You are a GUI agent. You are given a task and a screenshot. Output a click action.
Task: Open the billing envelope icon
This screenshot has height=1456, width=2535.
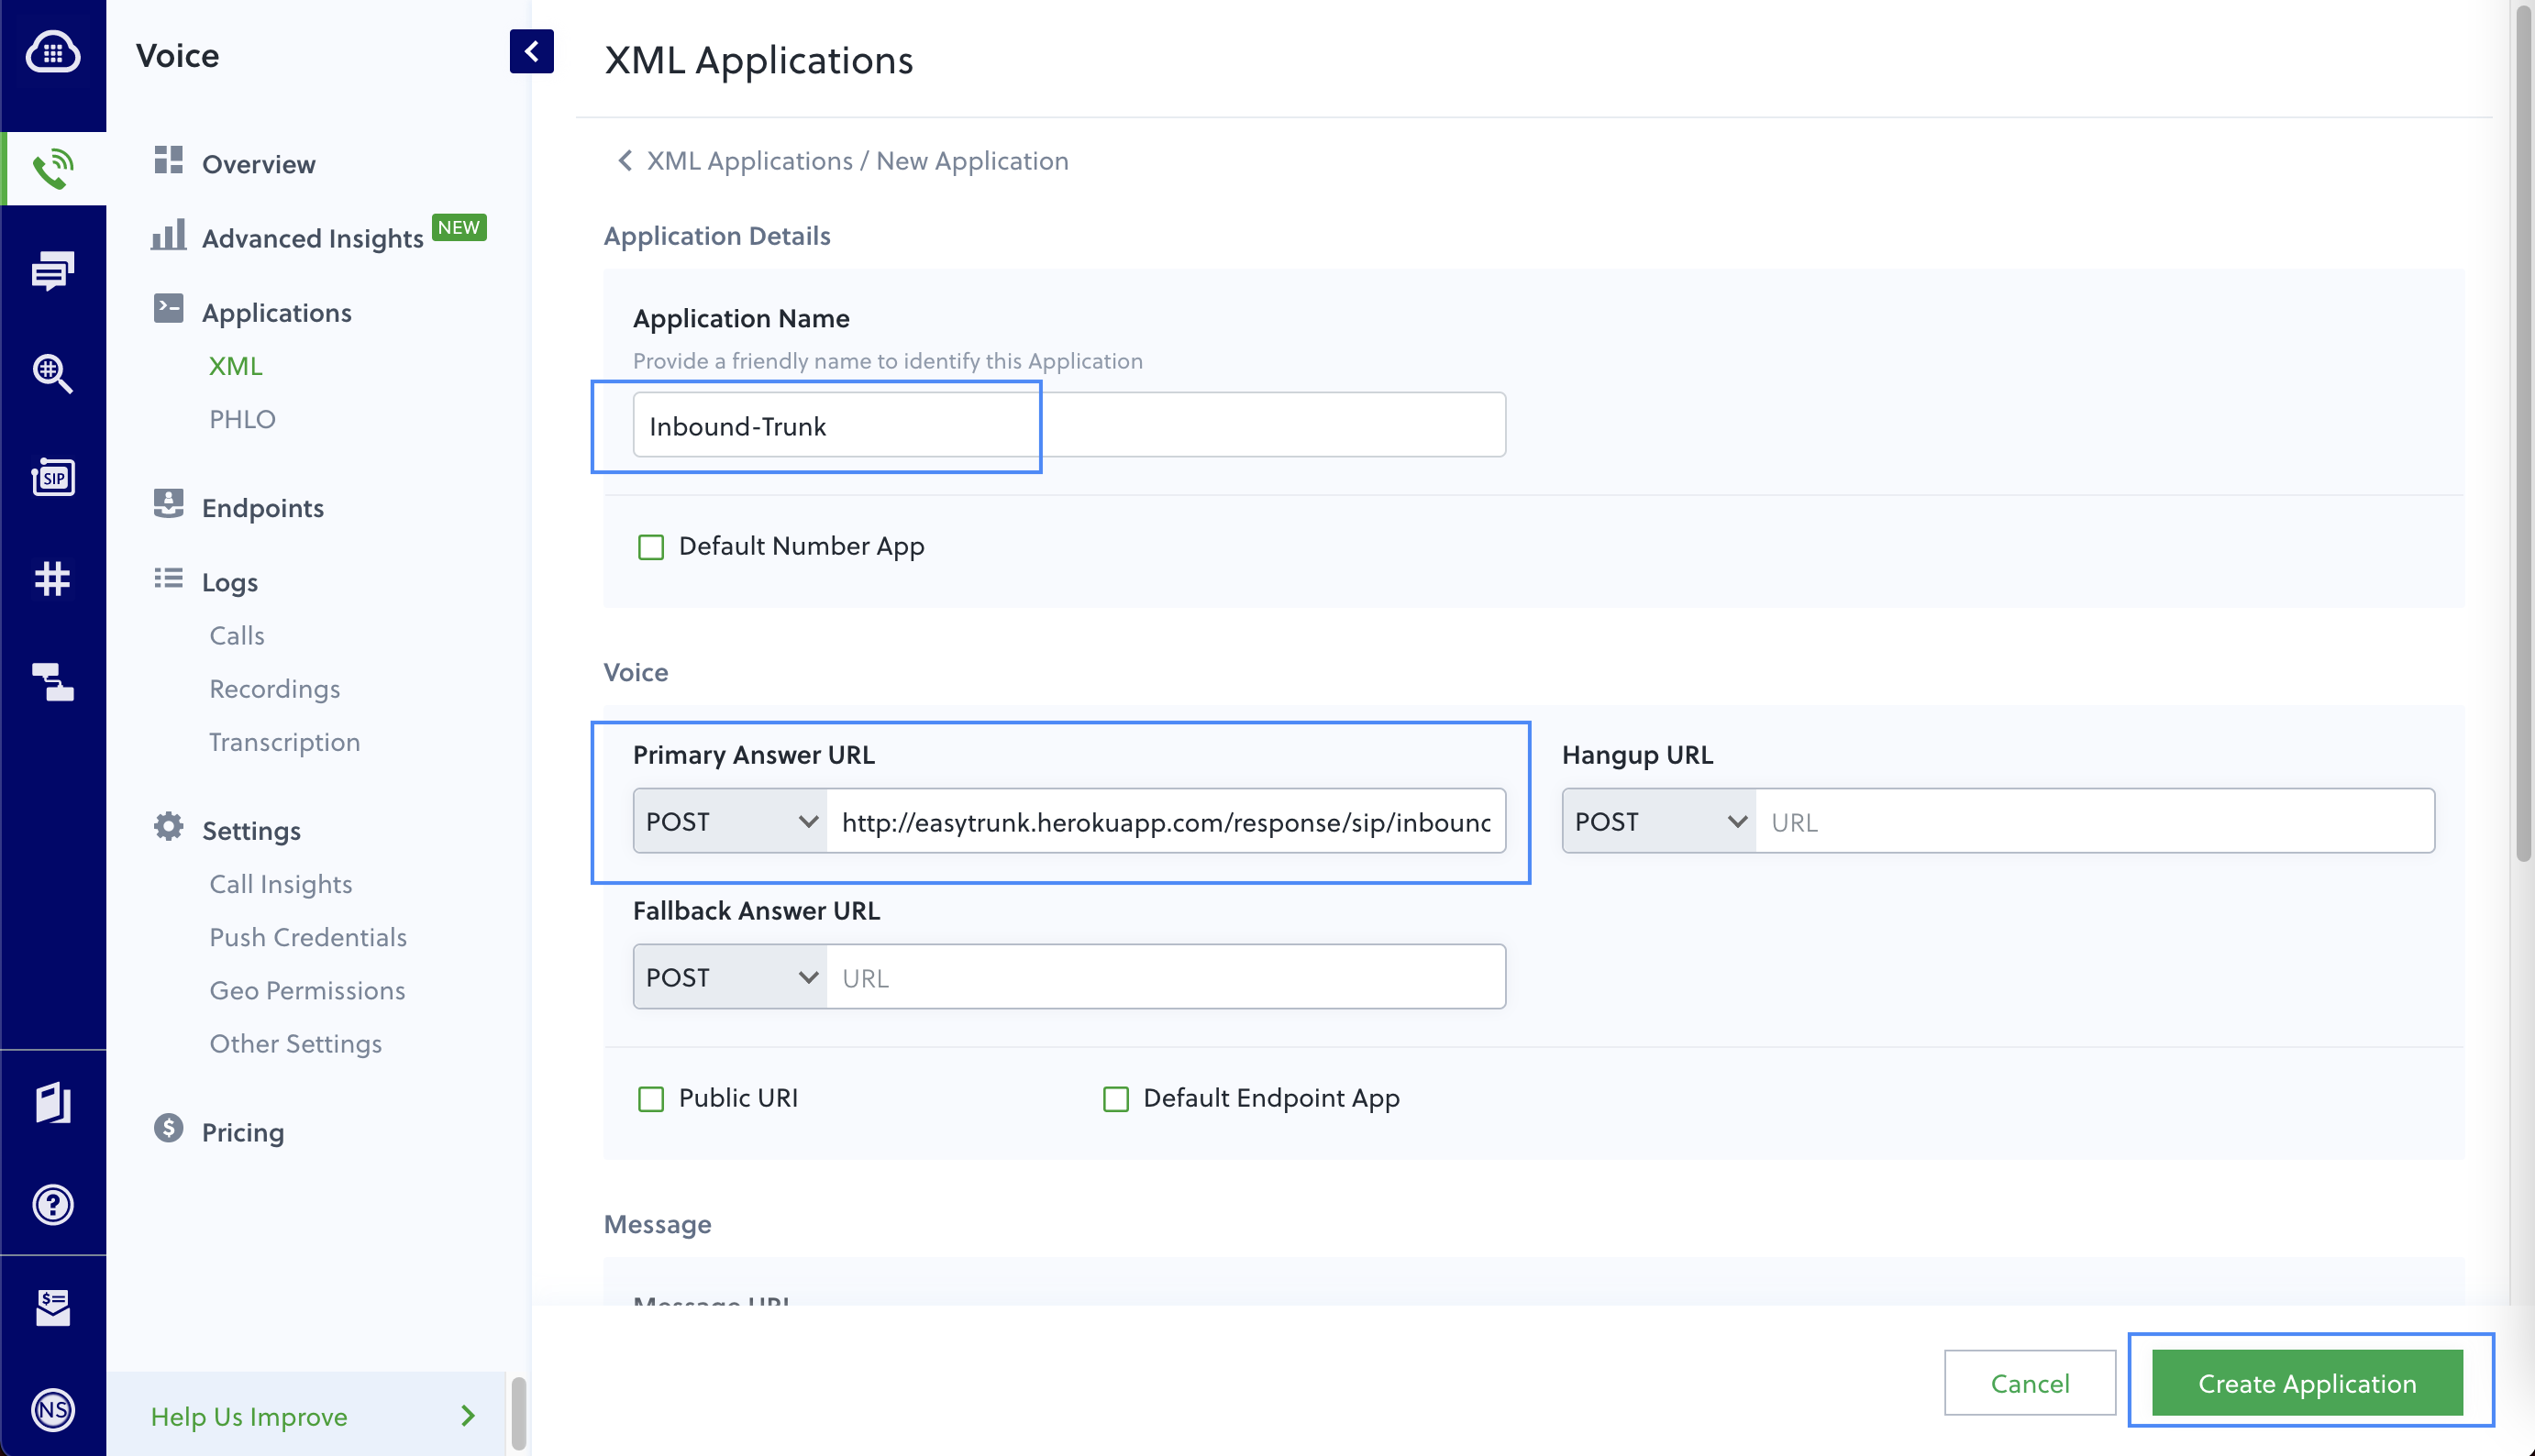point(53,1307)
